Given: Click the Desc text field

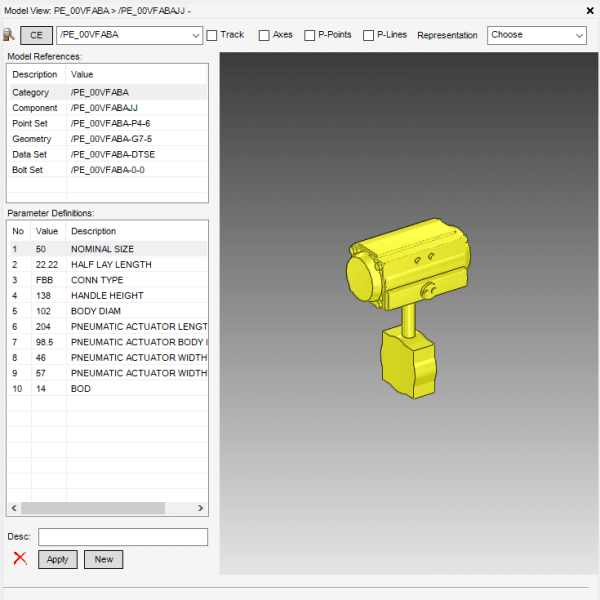Looking at the screenshot, I should (x=122, y=537).
